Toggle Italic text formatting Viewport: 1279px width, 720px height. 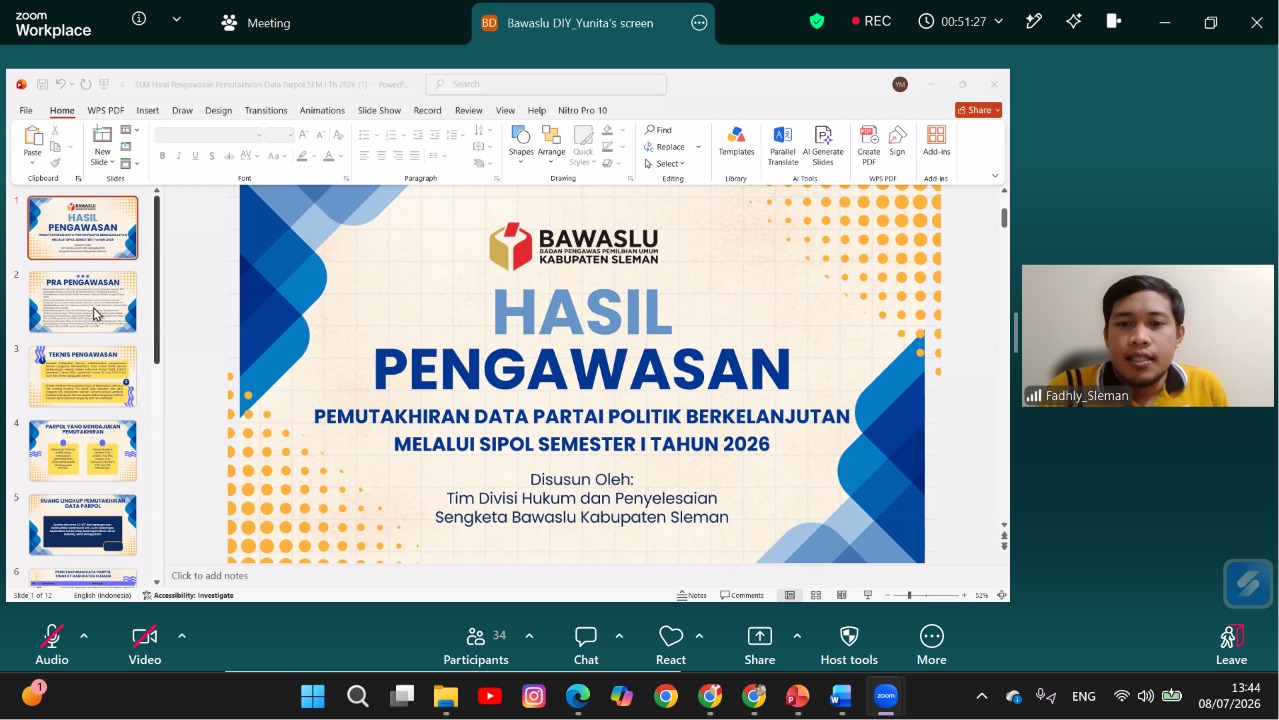click(x=179, y=156)
